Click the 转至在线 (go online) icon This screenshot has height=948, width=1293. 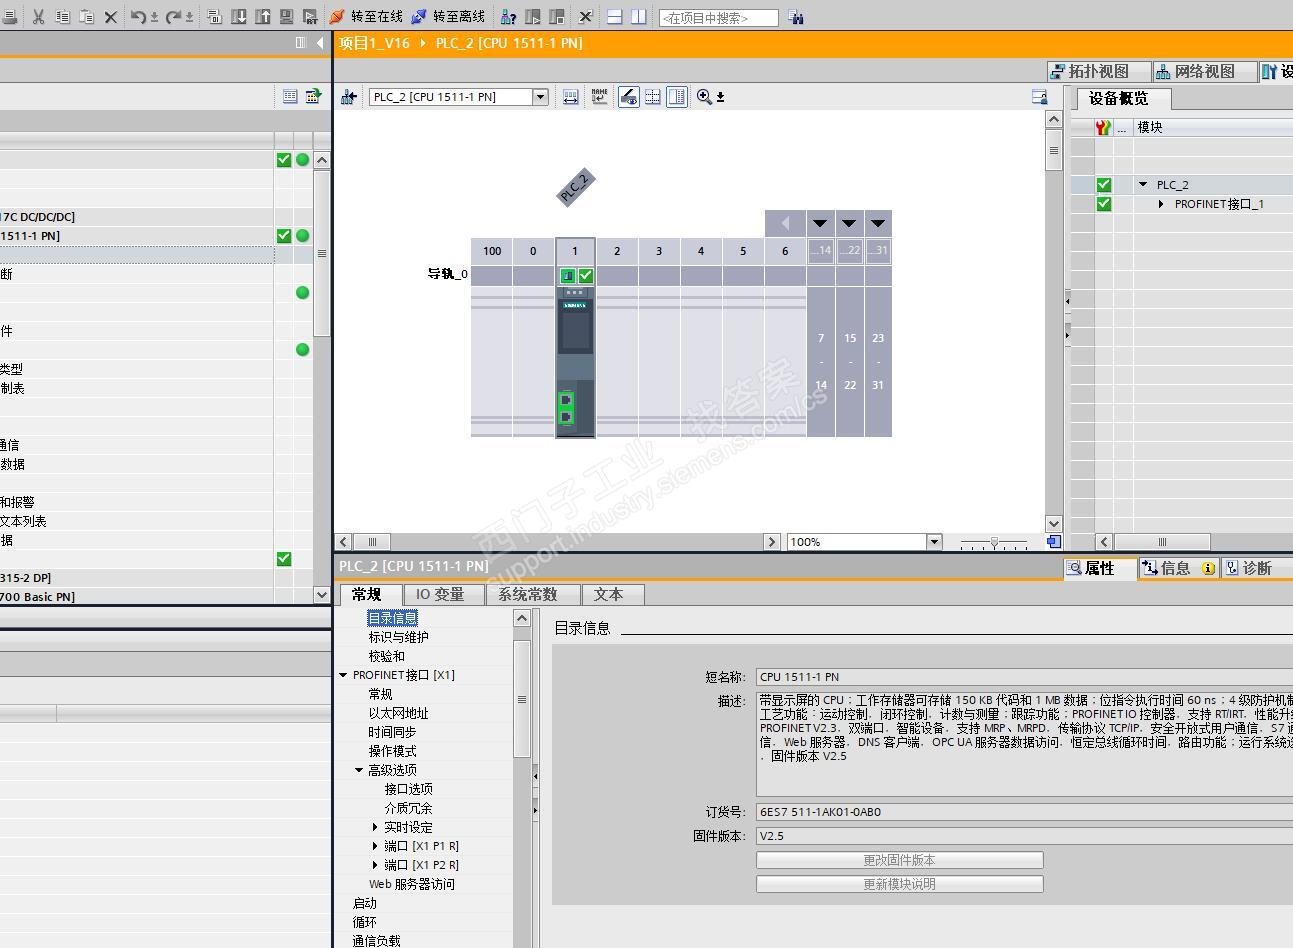(337, 17)
